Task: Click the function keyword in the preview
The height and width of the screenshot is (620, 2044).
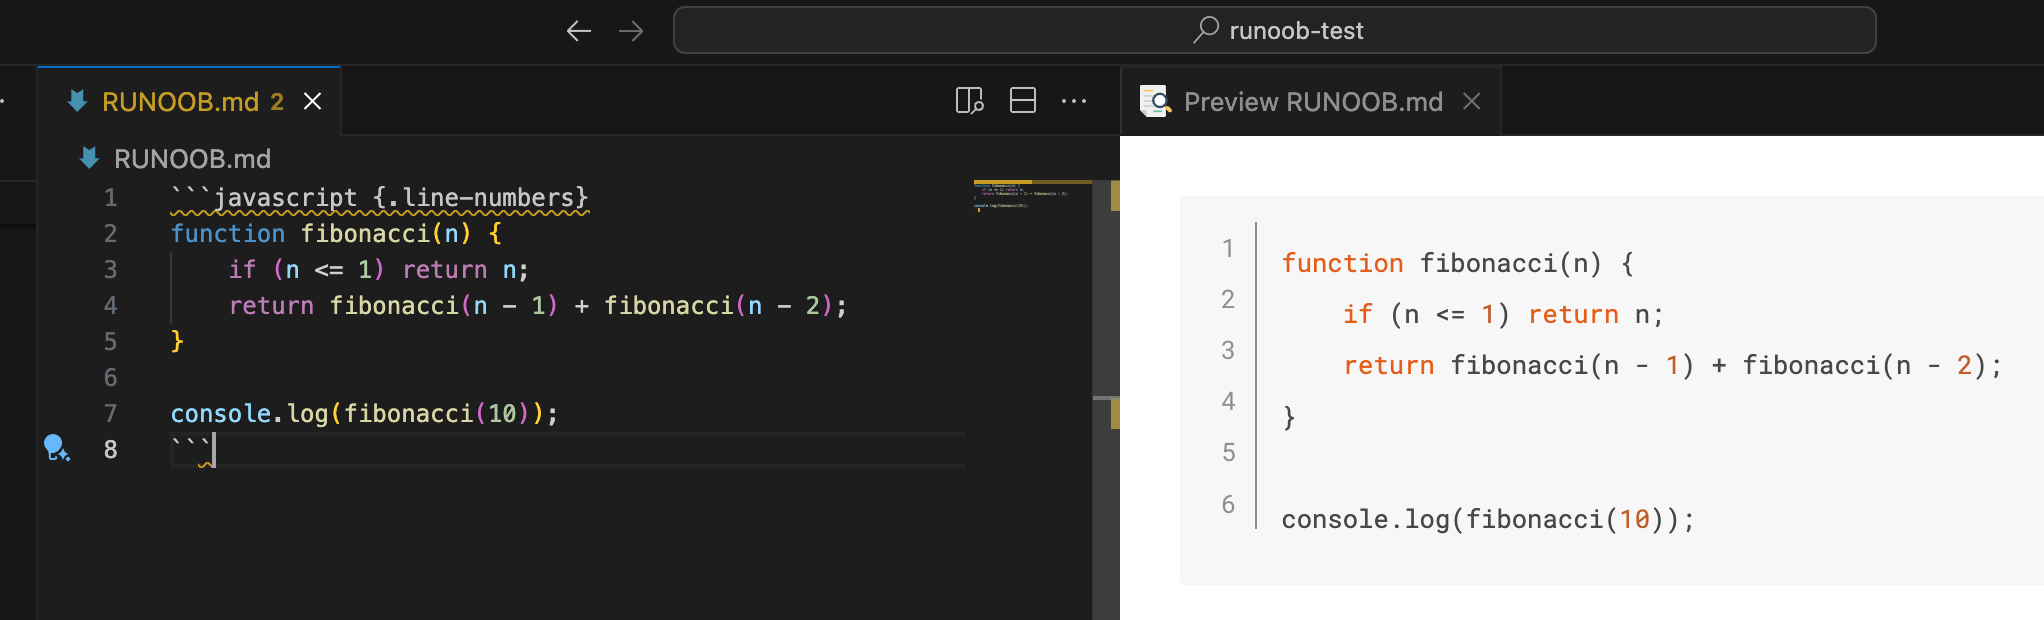Action: pos(1342,264)
